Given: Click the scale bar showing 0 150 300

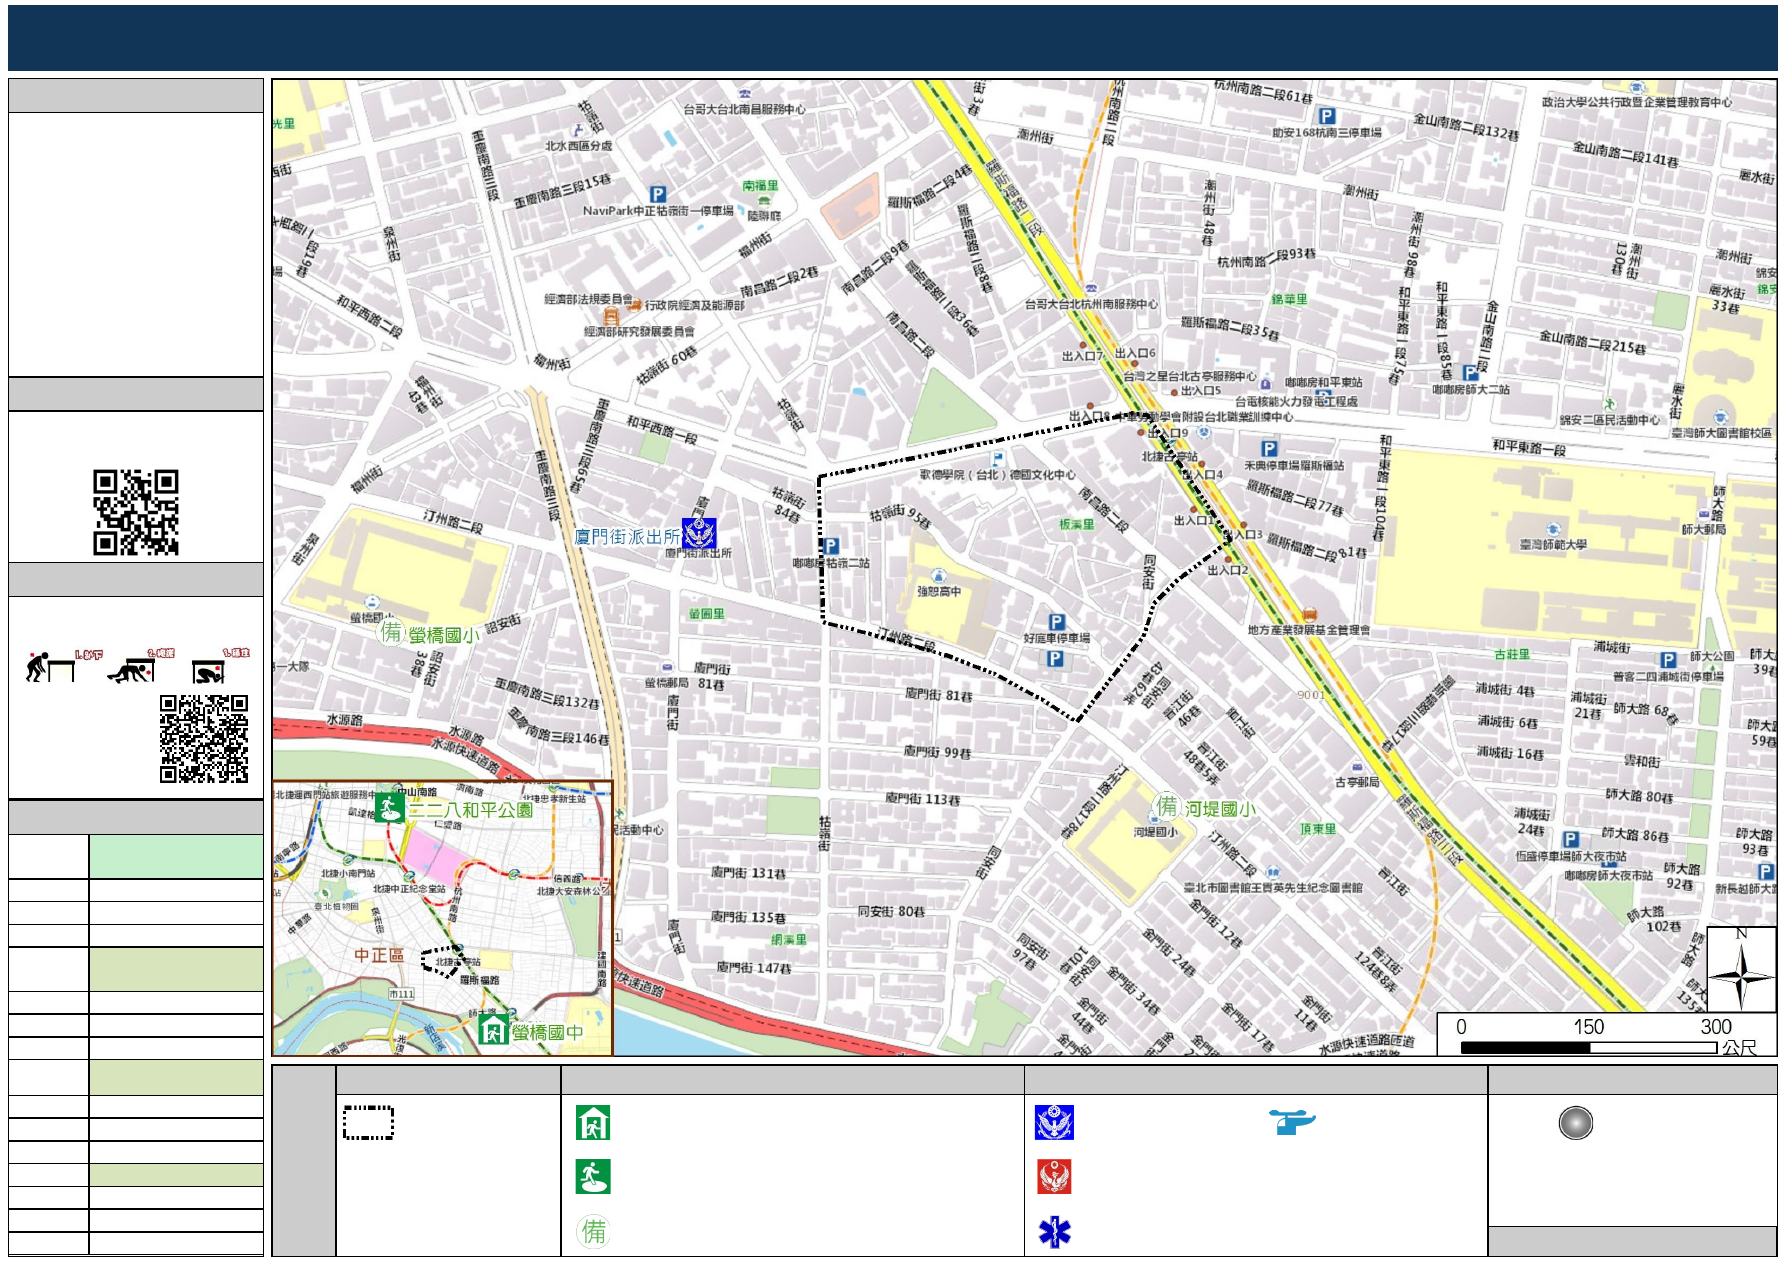Looking at the screenshot, I should pos(1588,1047).
